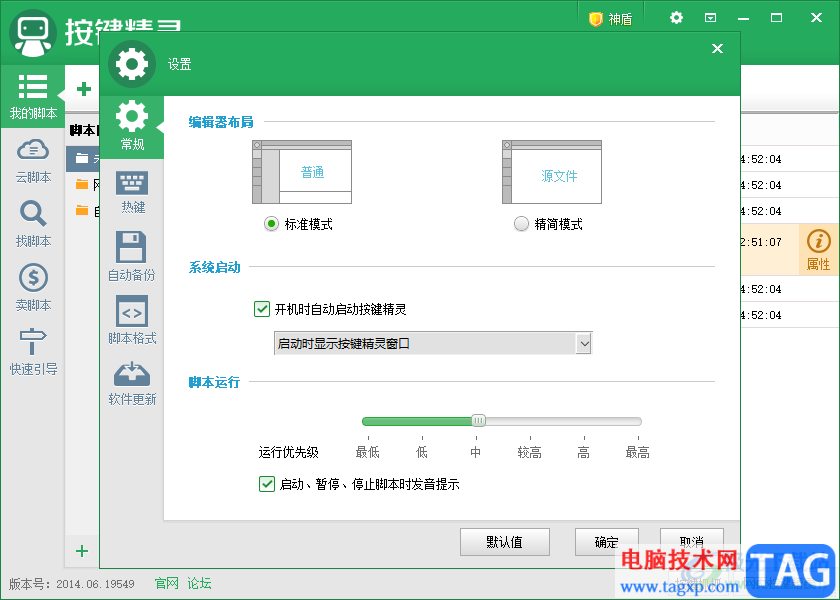Screen dimensions: 840x600
Task: Select the highlighted folder in script tree
Action: click(83, 159)
